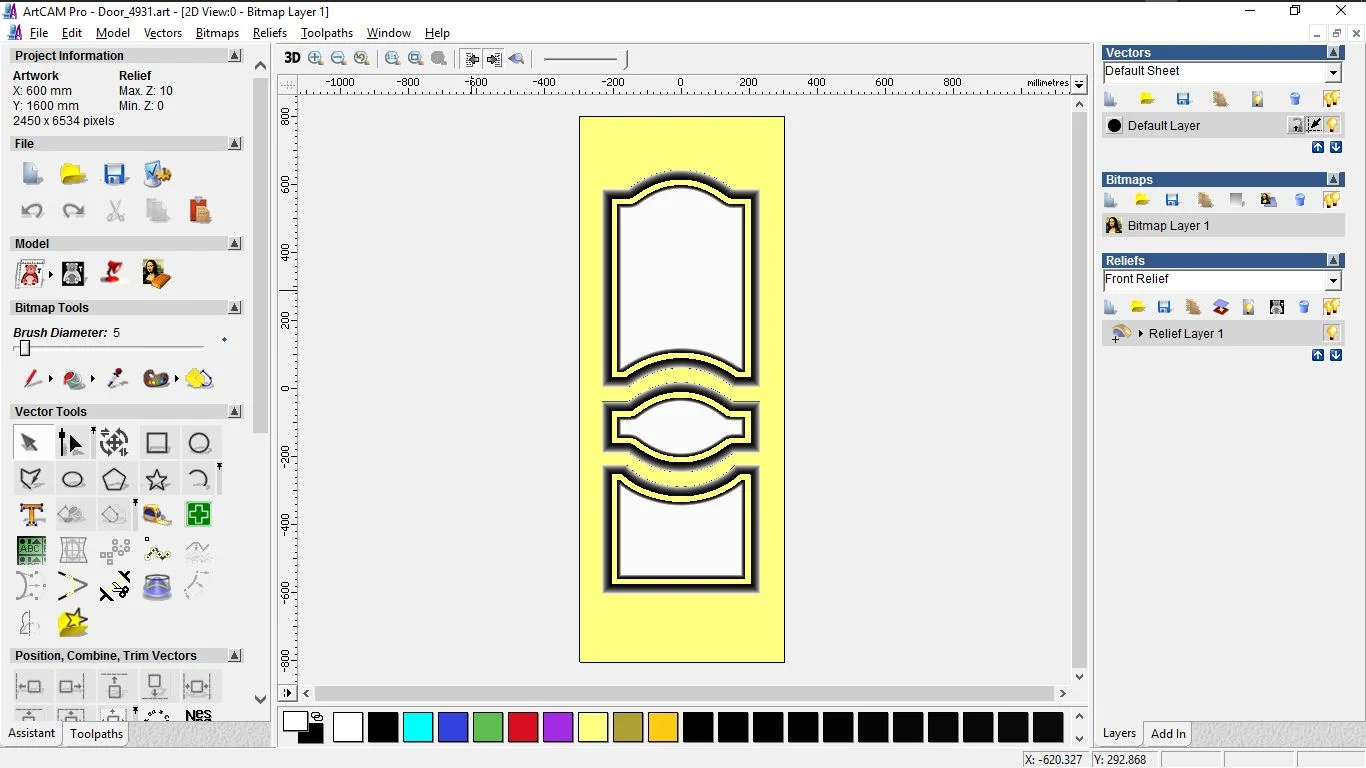
Task: Switch to the Toolpaths tab
Action: (96, 734)
